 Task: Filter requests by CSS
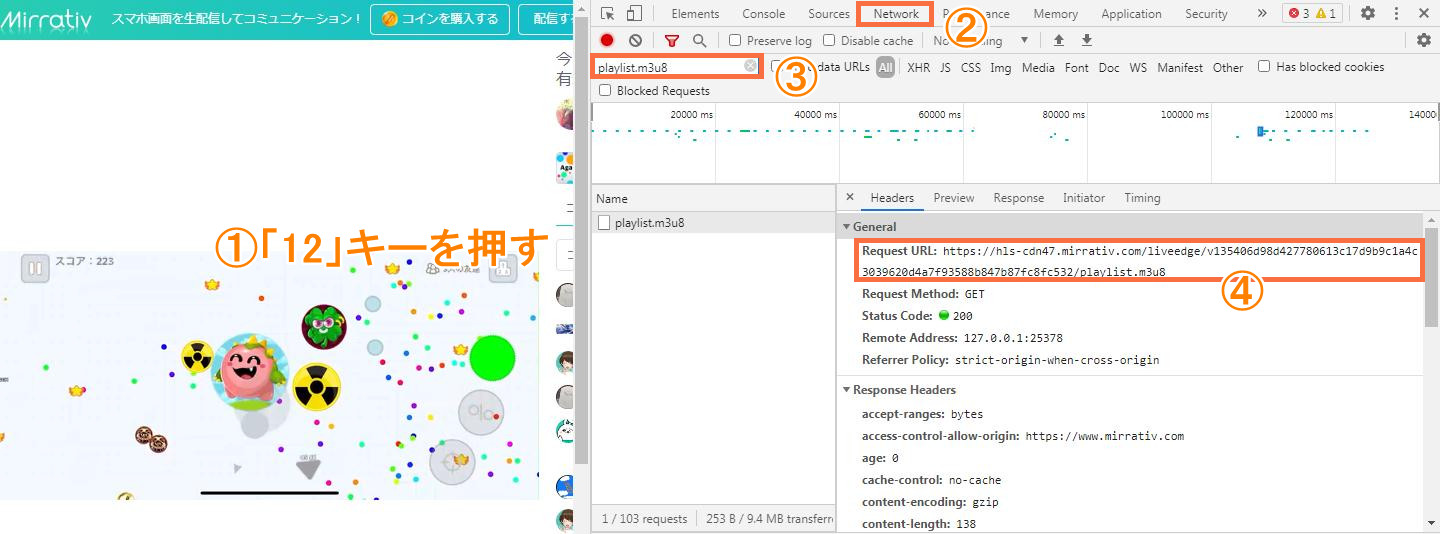tap(970, 68)
